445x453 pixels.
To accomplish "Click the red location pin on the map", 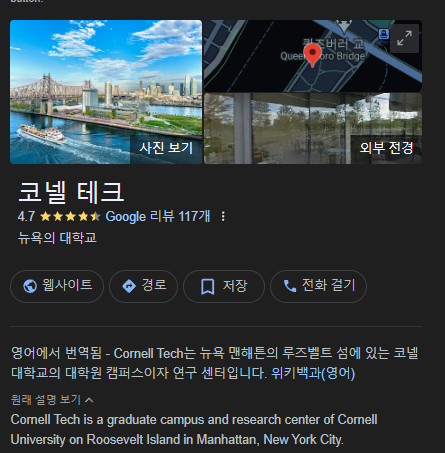I will click(x=312, y=55).
